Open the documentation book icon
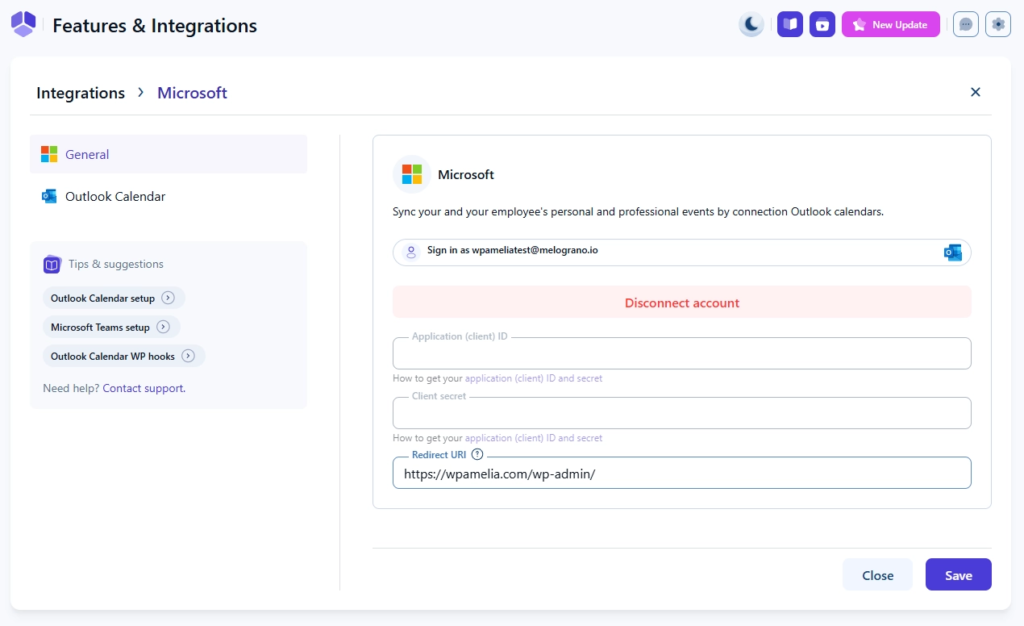Screen dimensions: 1024x626 [x=790, y=25]
